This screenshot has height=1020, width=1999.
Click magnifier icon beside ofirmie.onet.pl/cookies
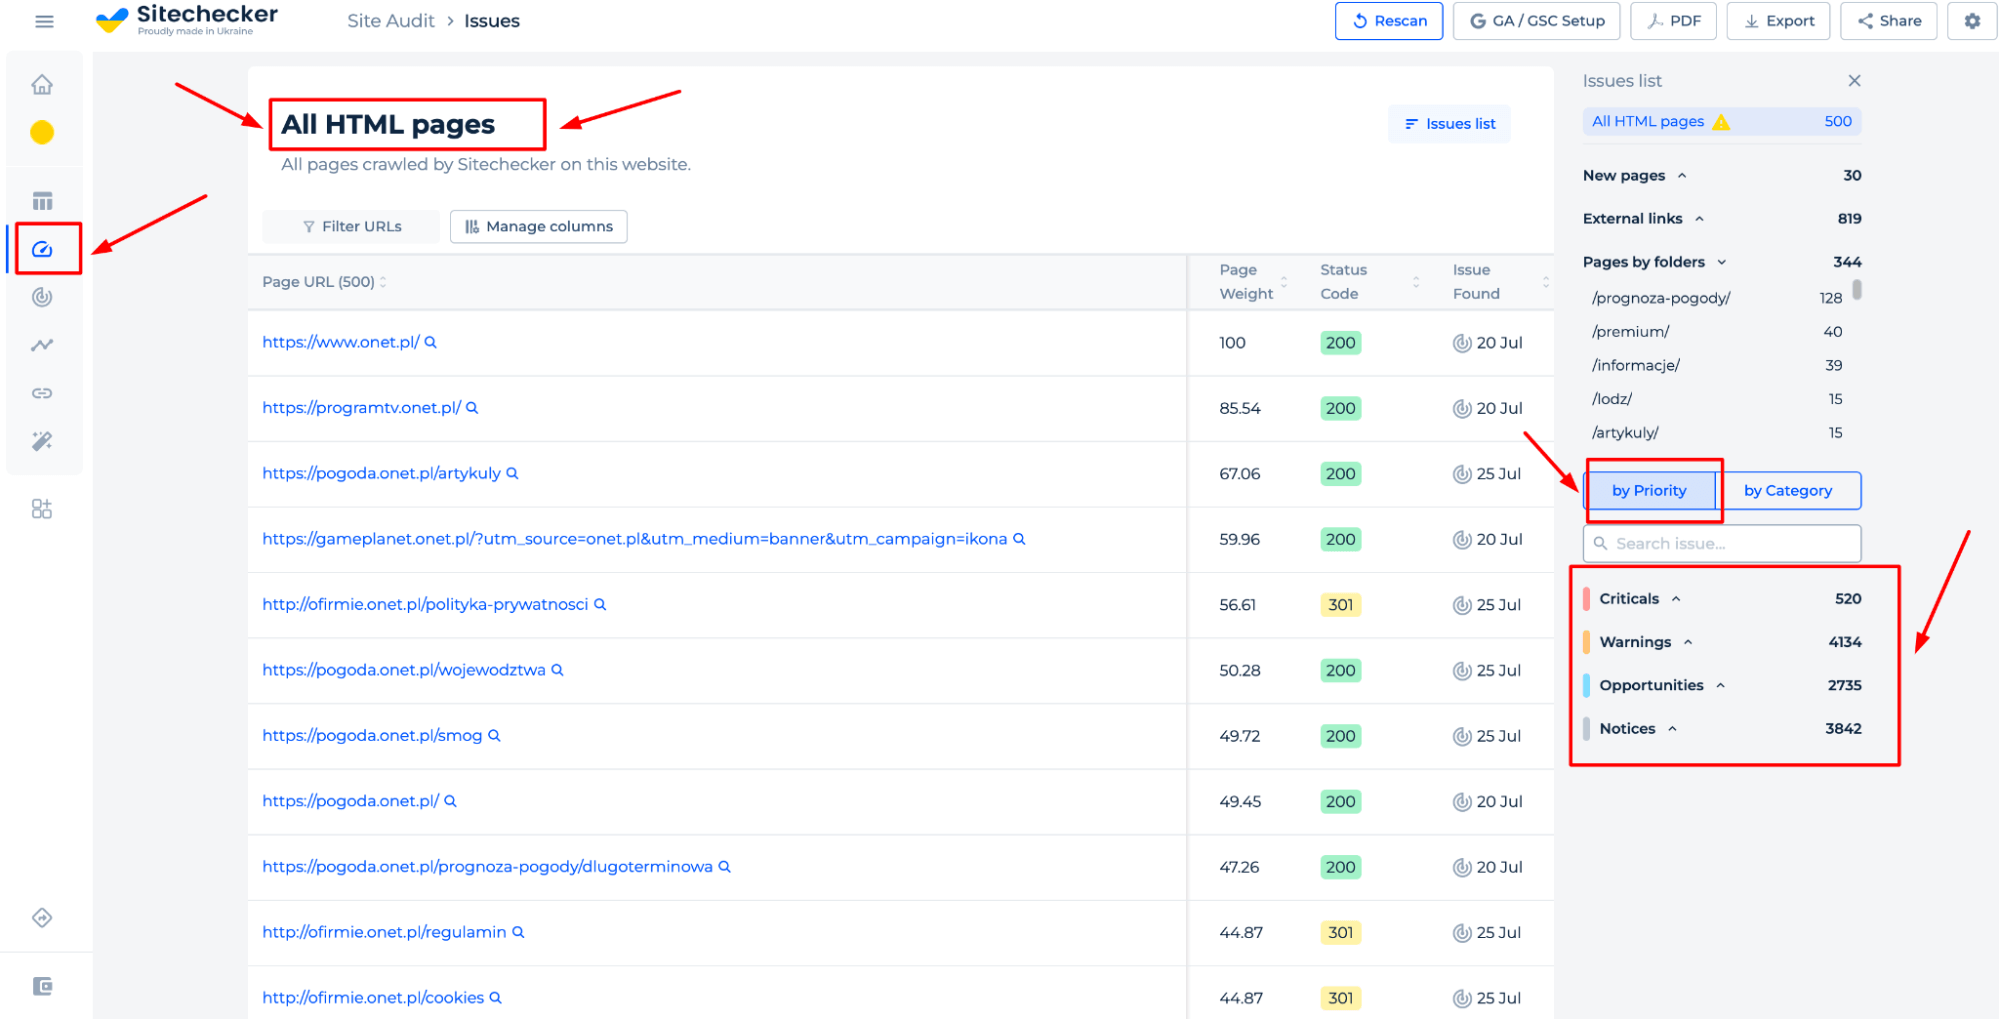495,998
